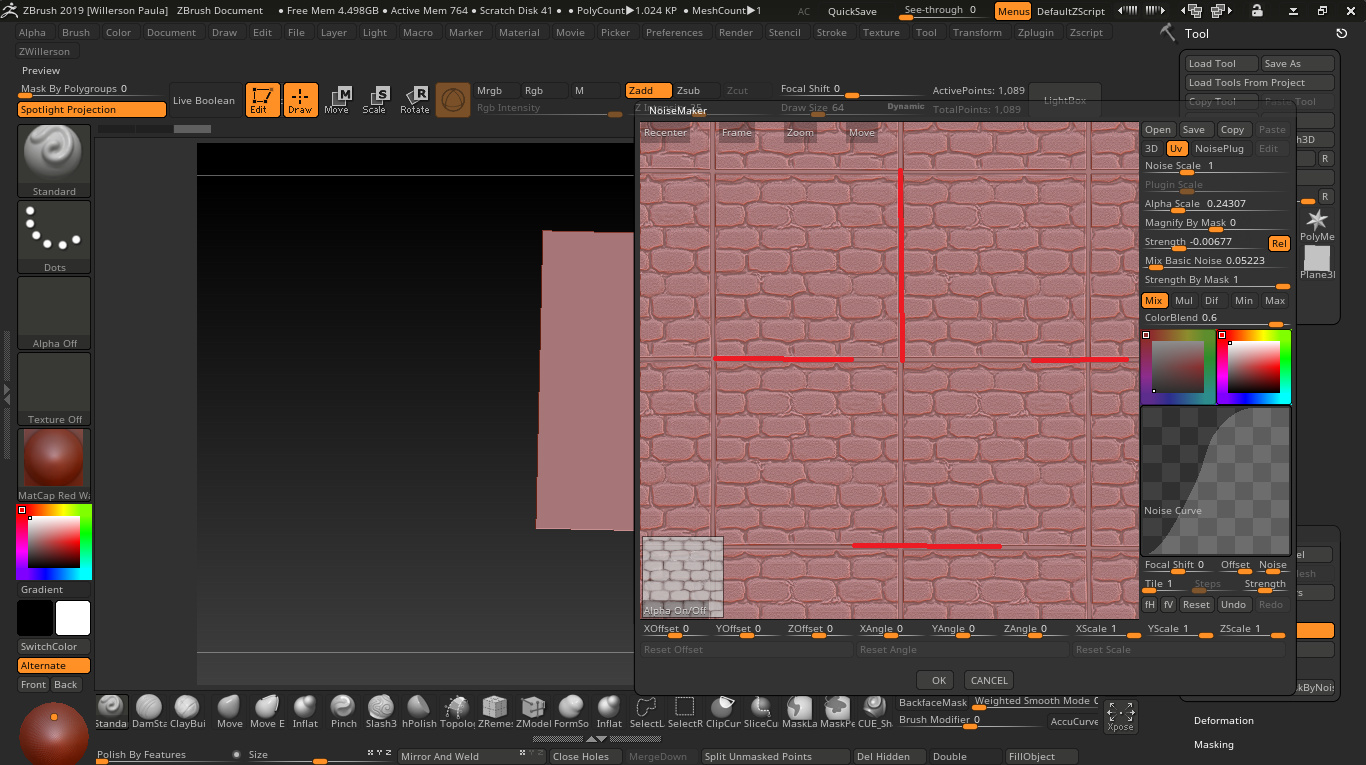Pick the Rotate transform icon
The image size is (1366, 765).
(414, 100)
